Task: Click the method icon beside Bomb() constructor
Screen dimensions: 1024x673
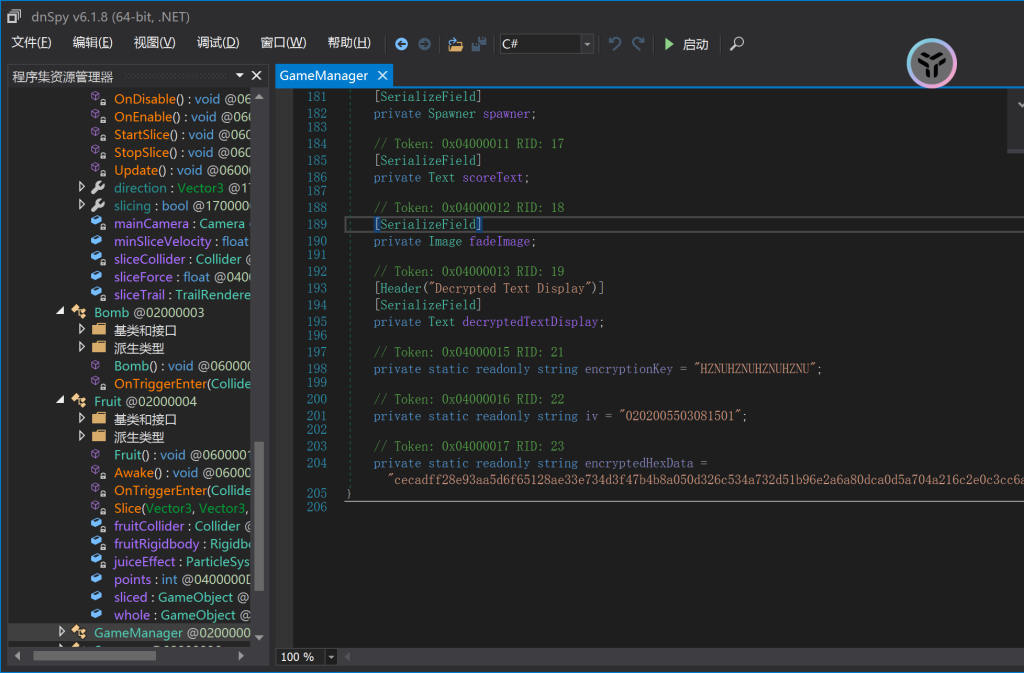Action: pos(96,366)
